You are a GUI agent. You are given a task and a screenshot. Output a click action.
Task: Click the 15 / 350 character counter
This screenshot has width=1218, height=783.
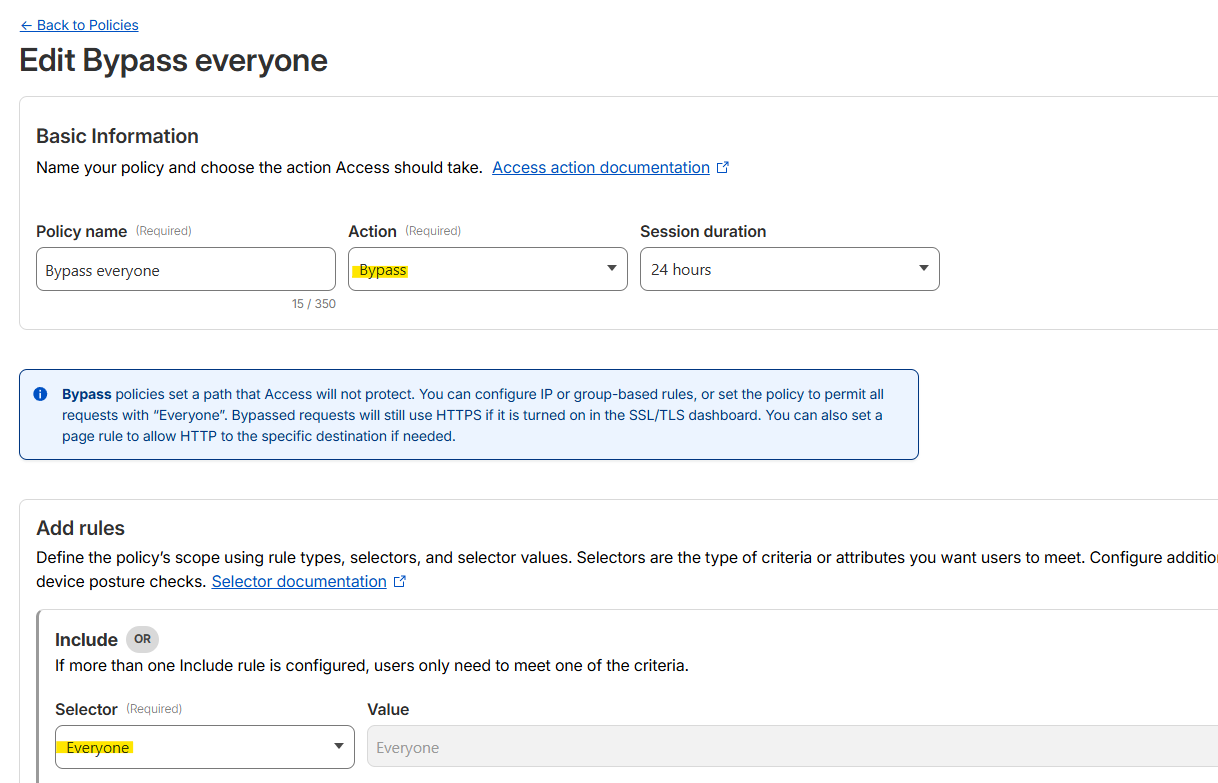click(x=313, y=304)
